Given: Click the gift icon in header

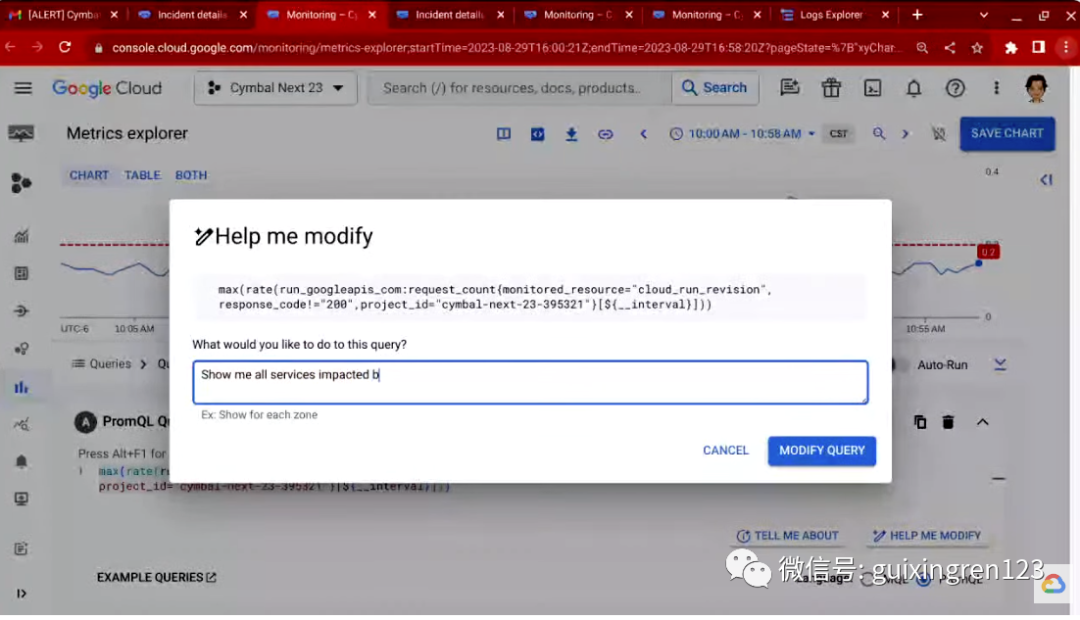Looking at the screenshot, I should pyautogui.click(x=831, y=88).
